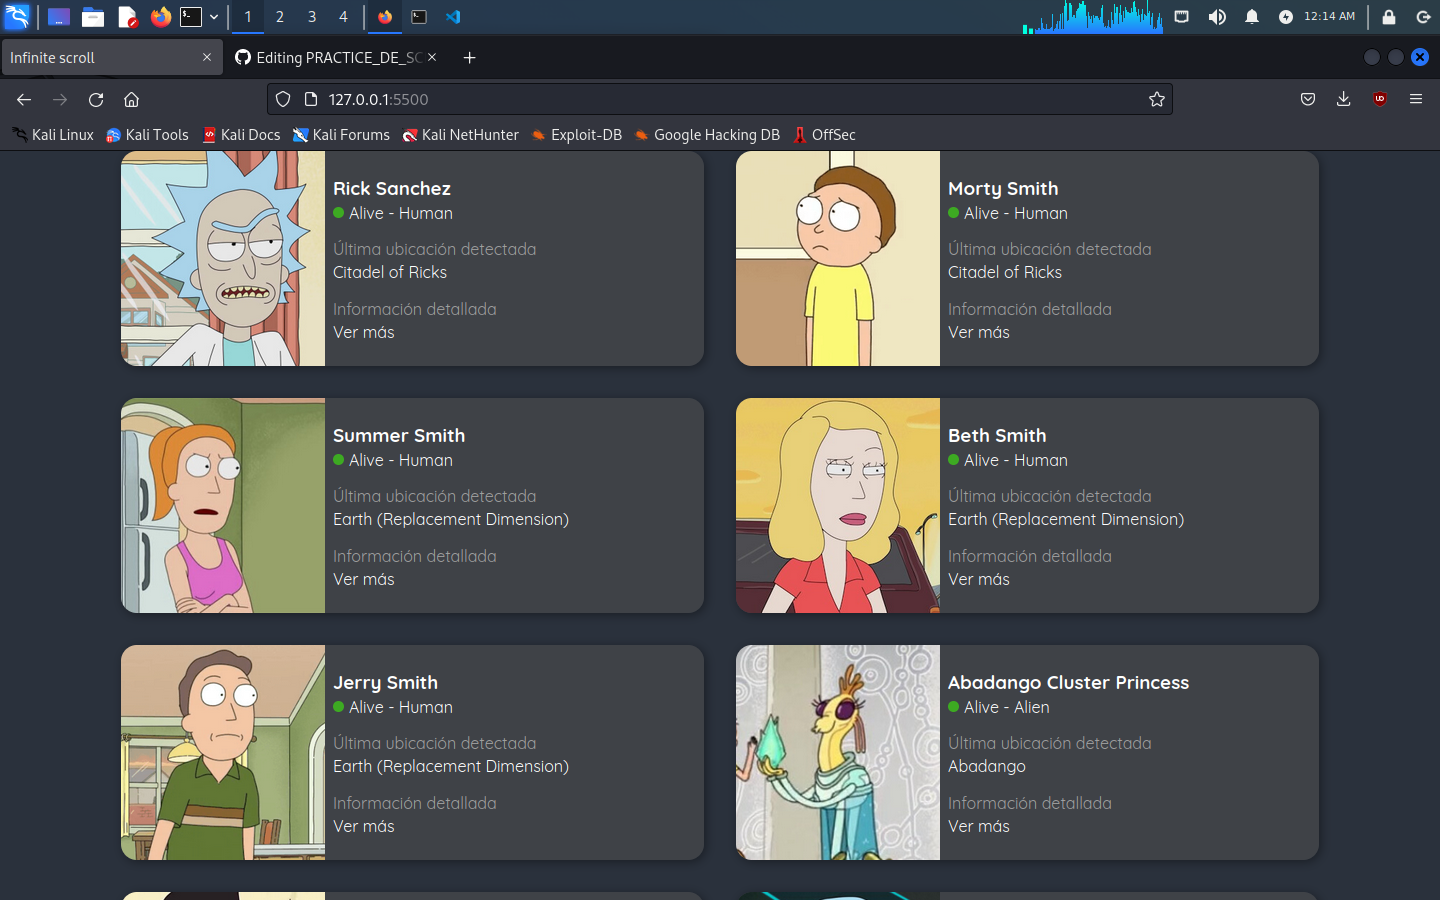Open the Kali applications menu
The width and height of the screenshot is (1440, 900).
18,17
